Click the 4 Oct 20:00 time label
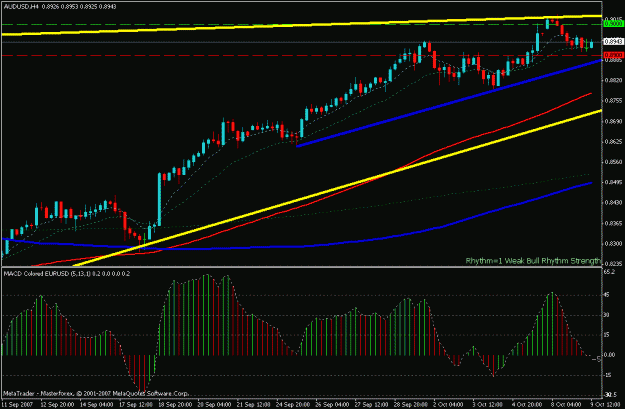Viewport: 625px width, 409px height. (527, 404)
